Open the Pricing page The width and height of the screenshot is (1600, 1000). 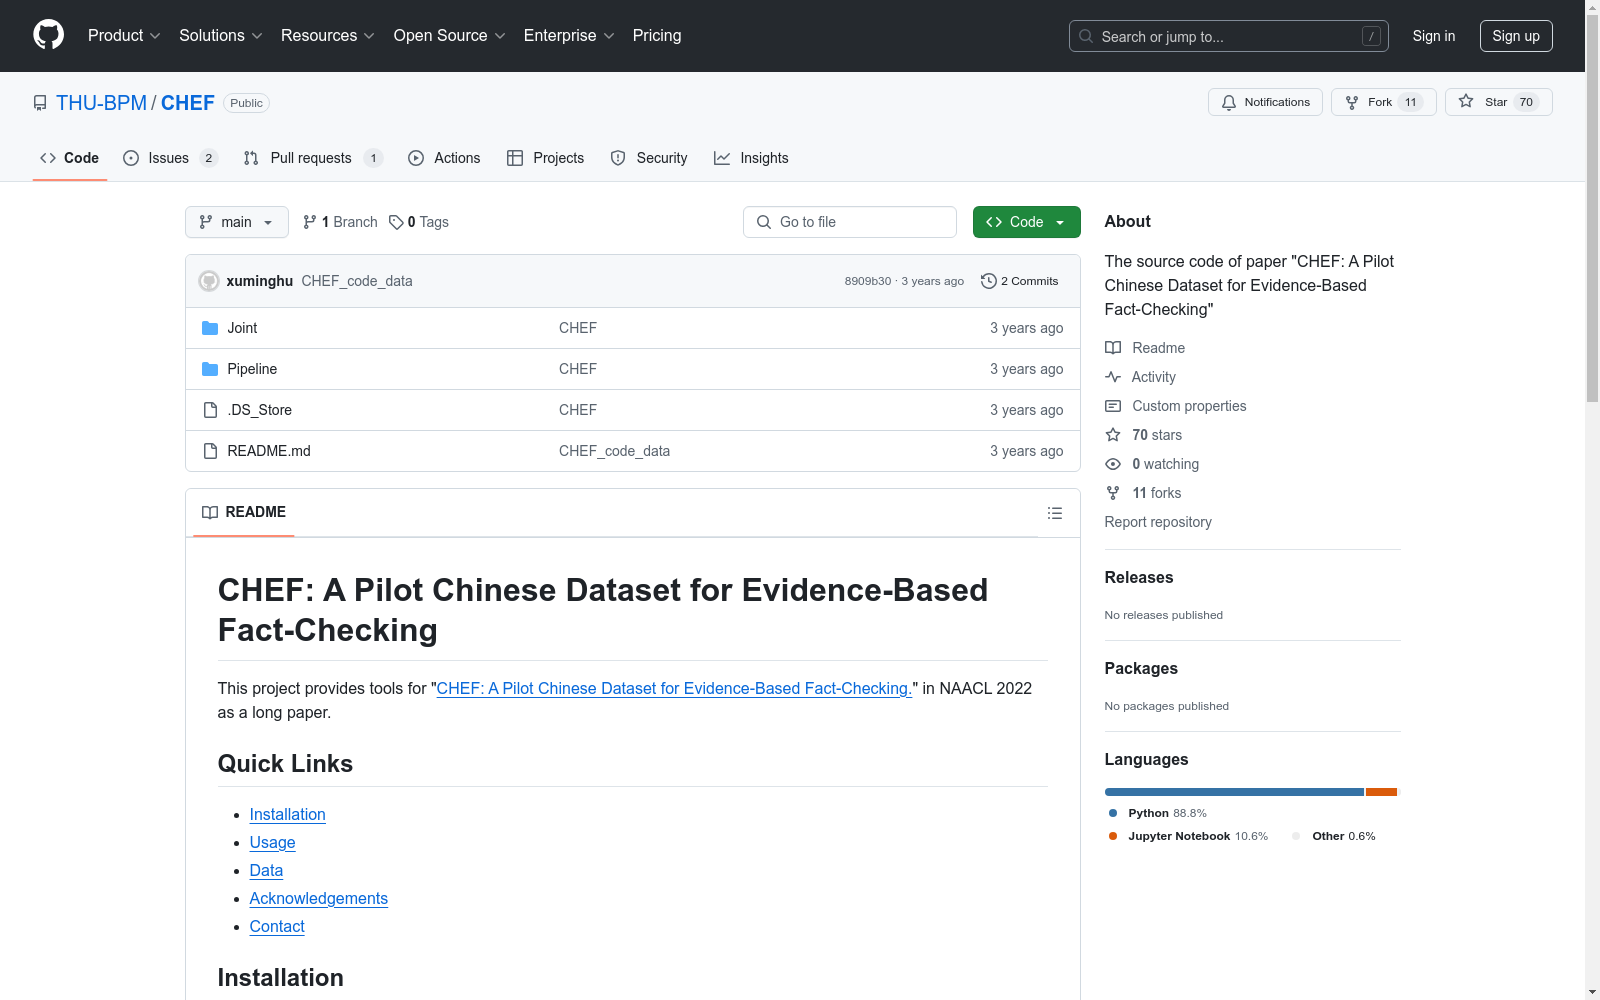click(x=657, y=35)
